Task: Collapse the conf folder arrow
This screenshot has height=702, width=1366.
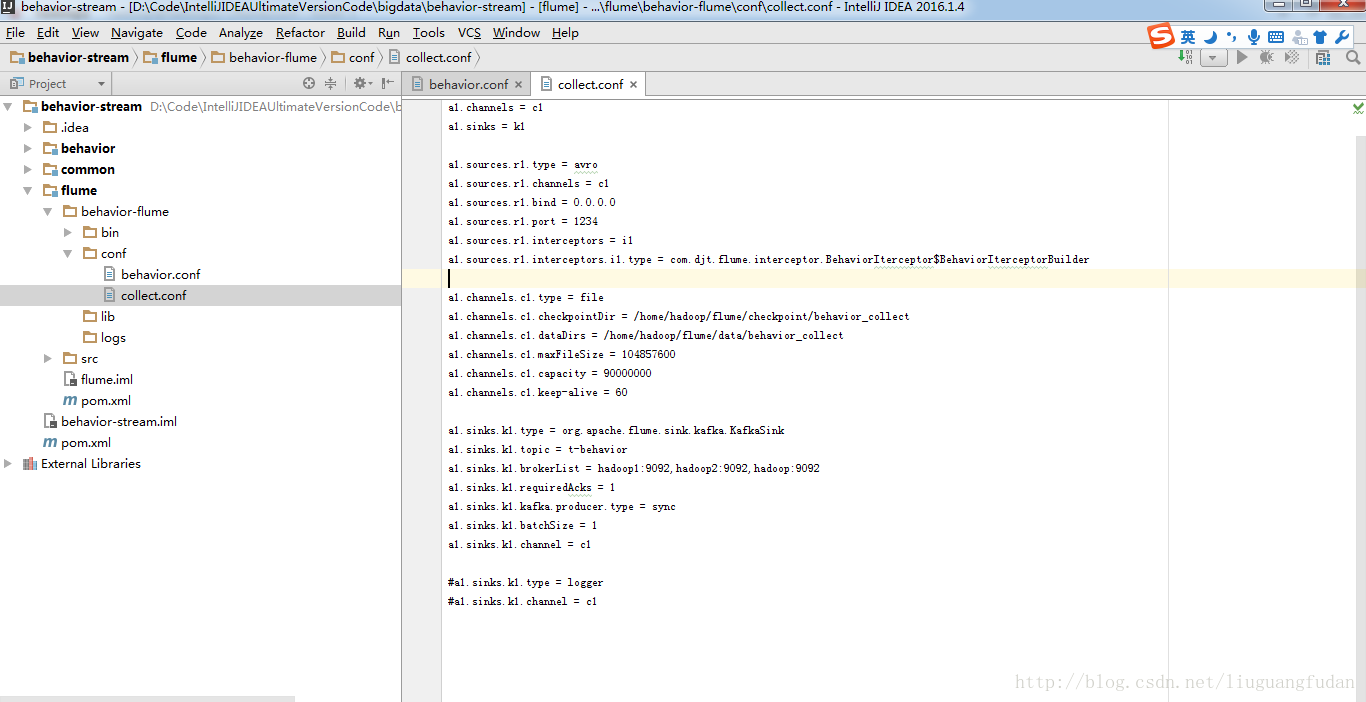Action: (x=68, y=253)
